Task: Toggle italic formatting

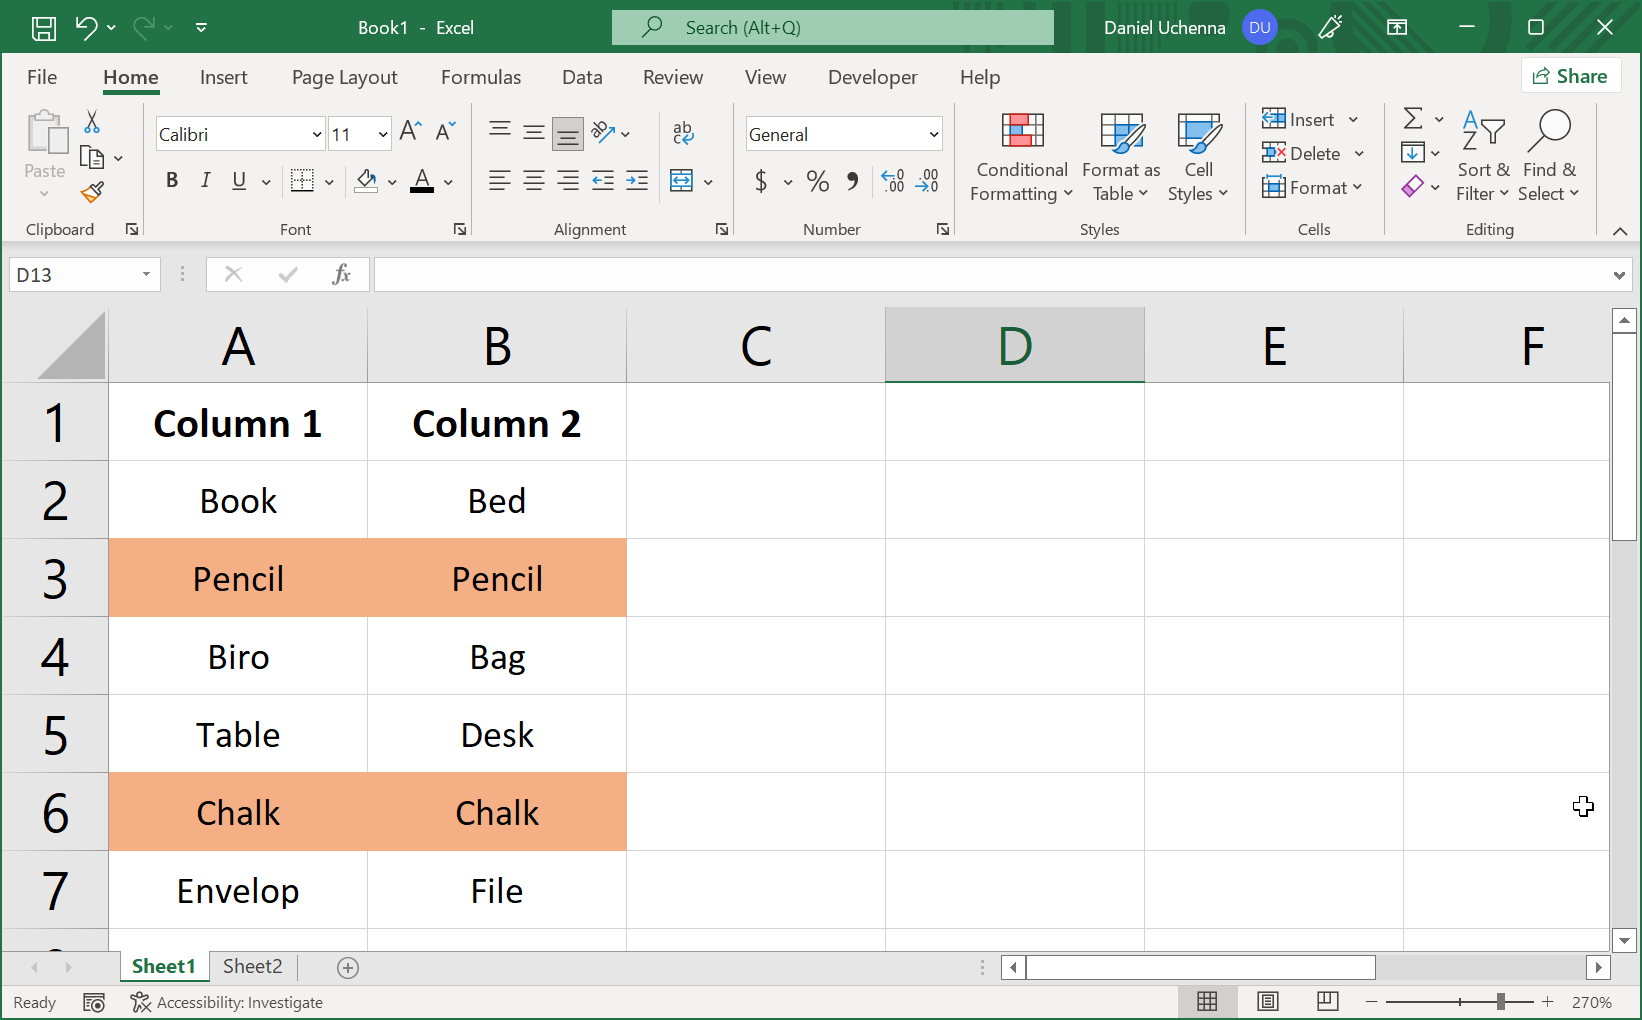Action: pos(205,181)
